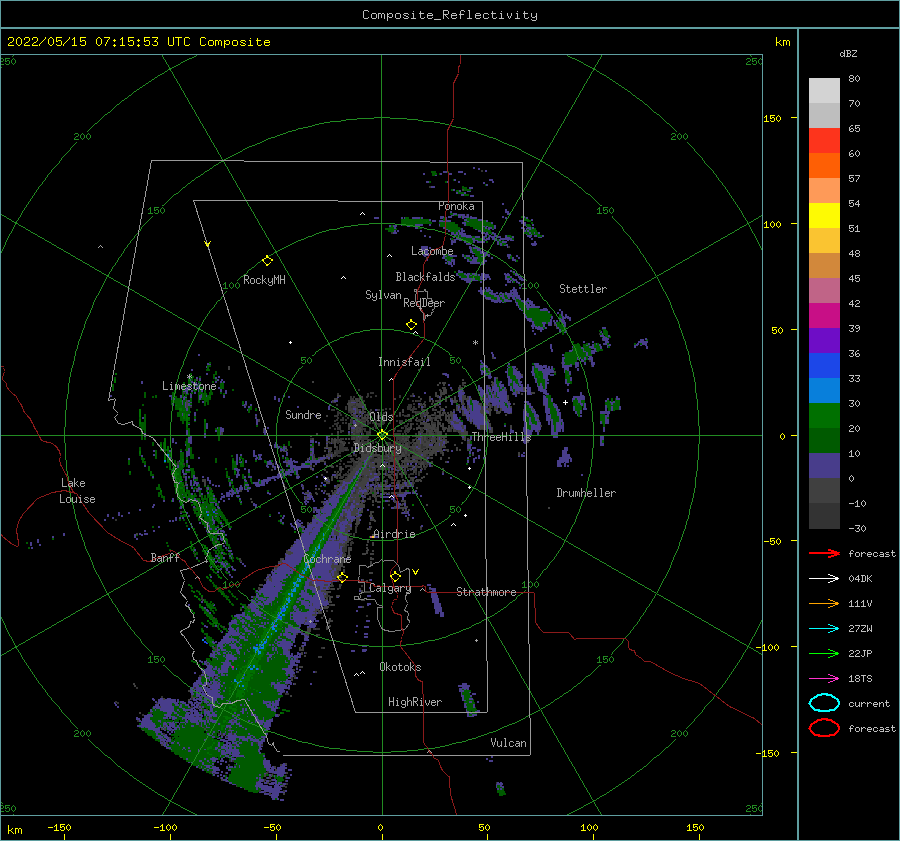The width and height of the screenshot is (900, 841).
Task: Click the Innisfail label
Action: pos(404,362)
